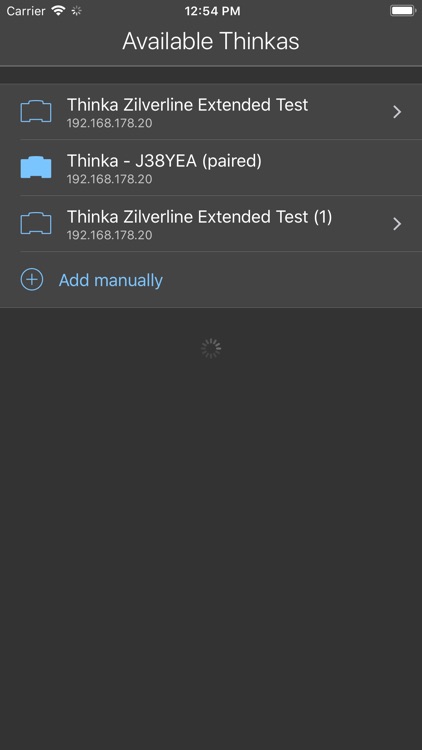The width and height of the screenshot is (422, 750).
Task: Tap the Carrier label in status bar
Action: (26, 11)
